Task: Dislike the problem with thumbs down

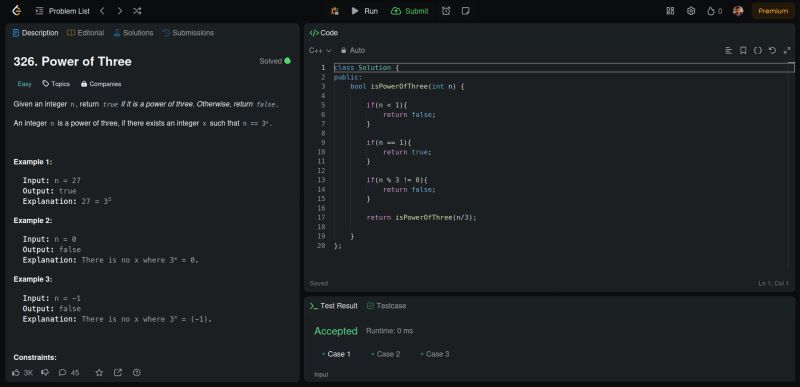Action: tap(45, 373)
